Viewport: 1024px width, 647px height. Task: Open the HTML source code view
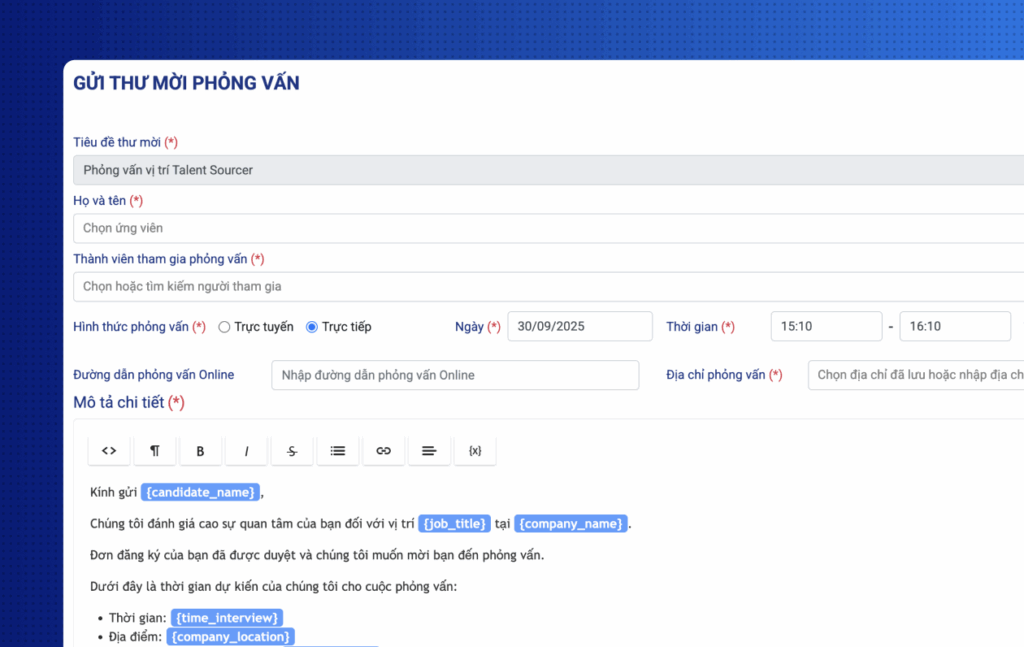point(109,451)
